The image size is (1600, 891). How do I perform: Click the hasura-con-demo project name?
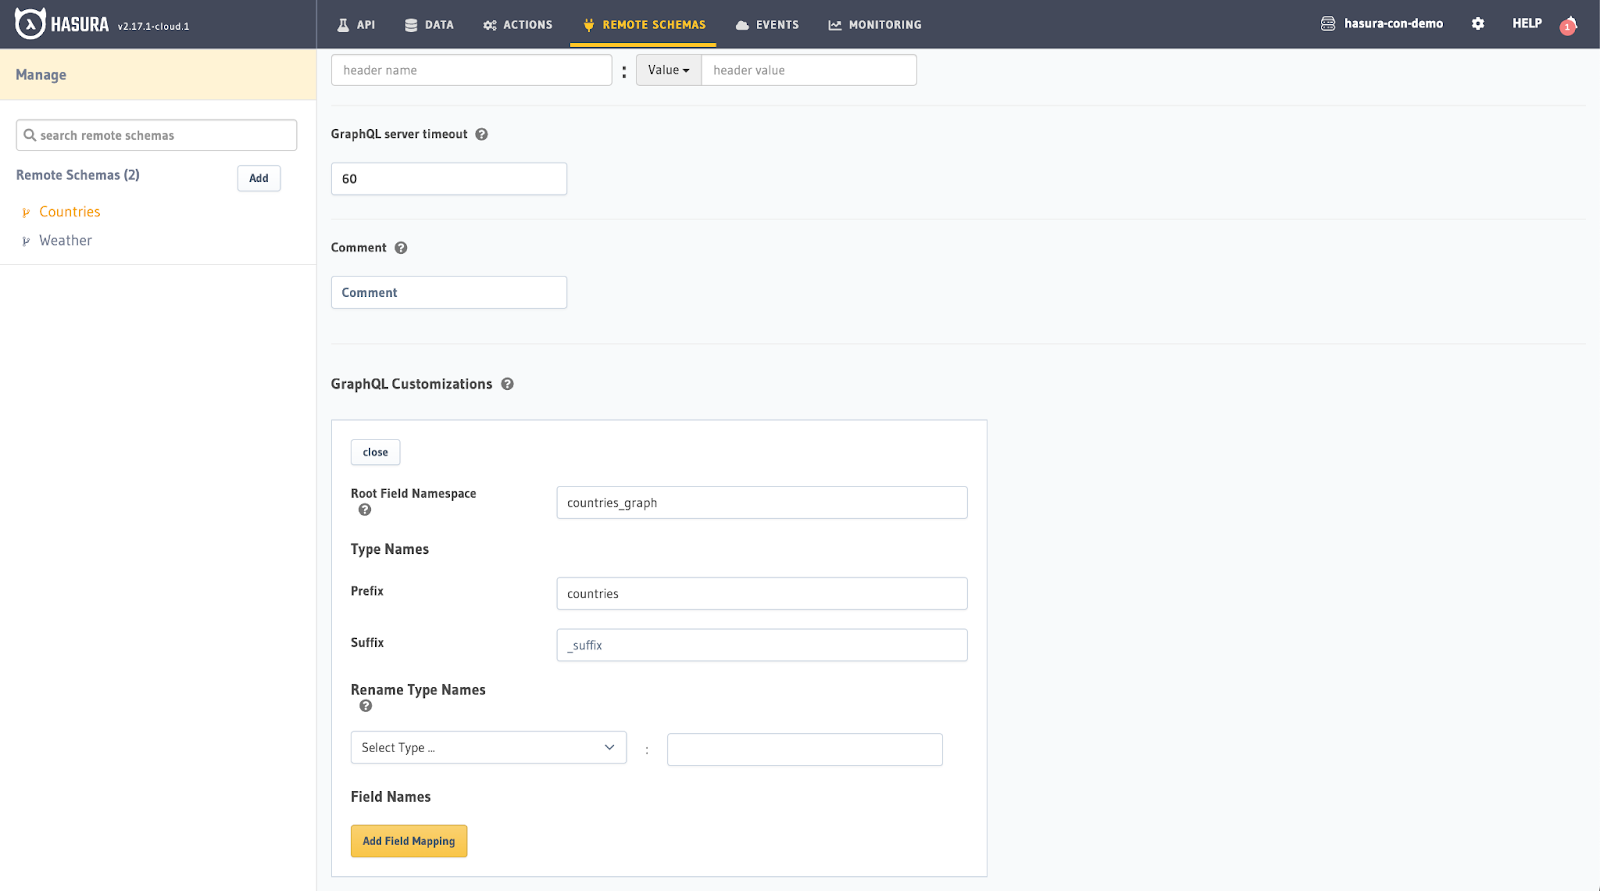1393,24
